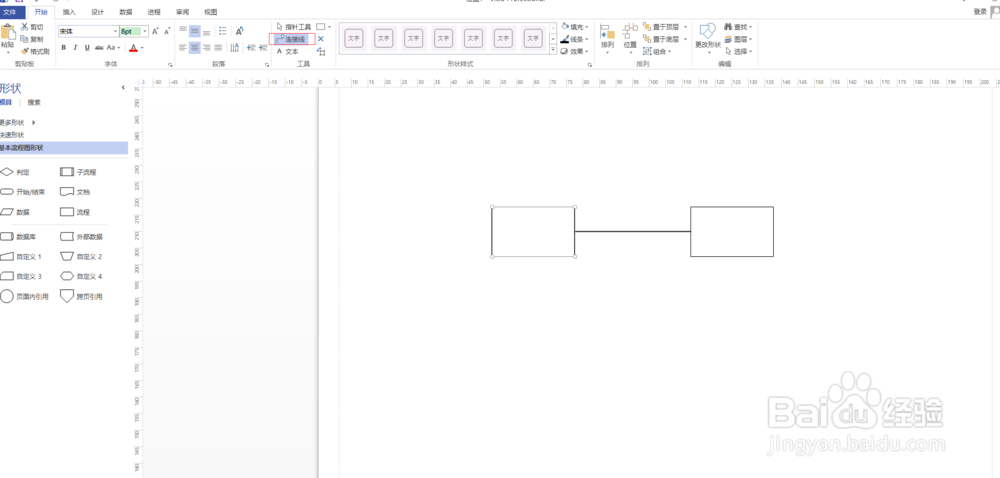Select the 自定义 1 shape
The width and height of the screenshot is (1000, 478).
pos(21,256)
